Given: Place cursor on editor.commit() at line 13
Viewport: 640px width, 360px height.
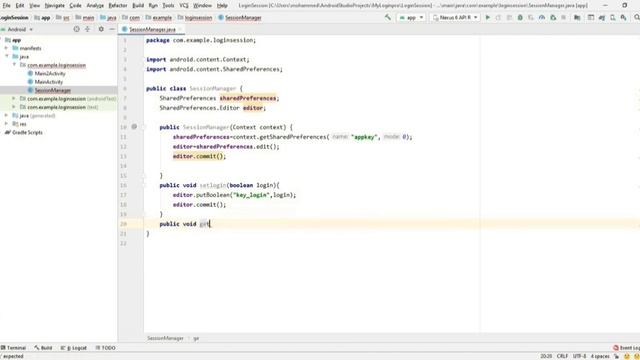Looking at the screenshot, I should [x=199, y=156].
